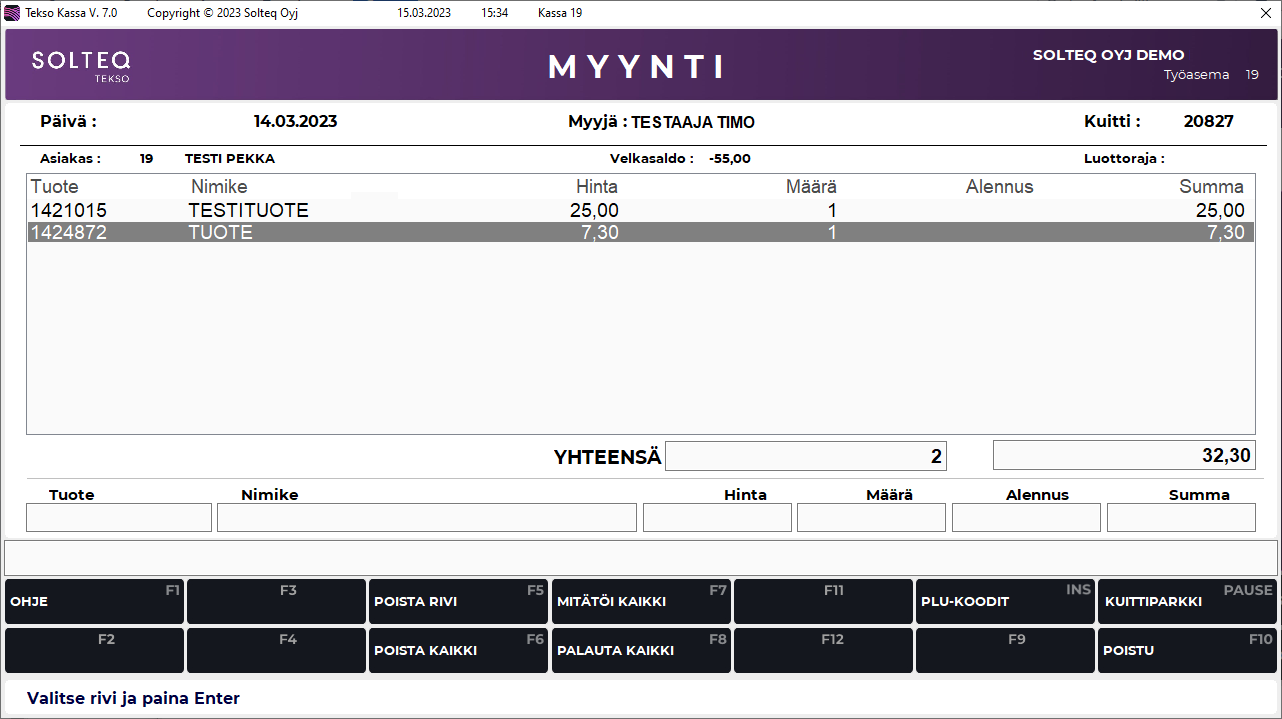Focus the Nimike name input field
The width and height of the screenshot is (1282, 719).
click(427, 517)
